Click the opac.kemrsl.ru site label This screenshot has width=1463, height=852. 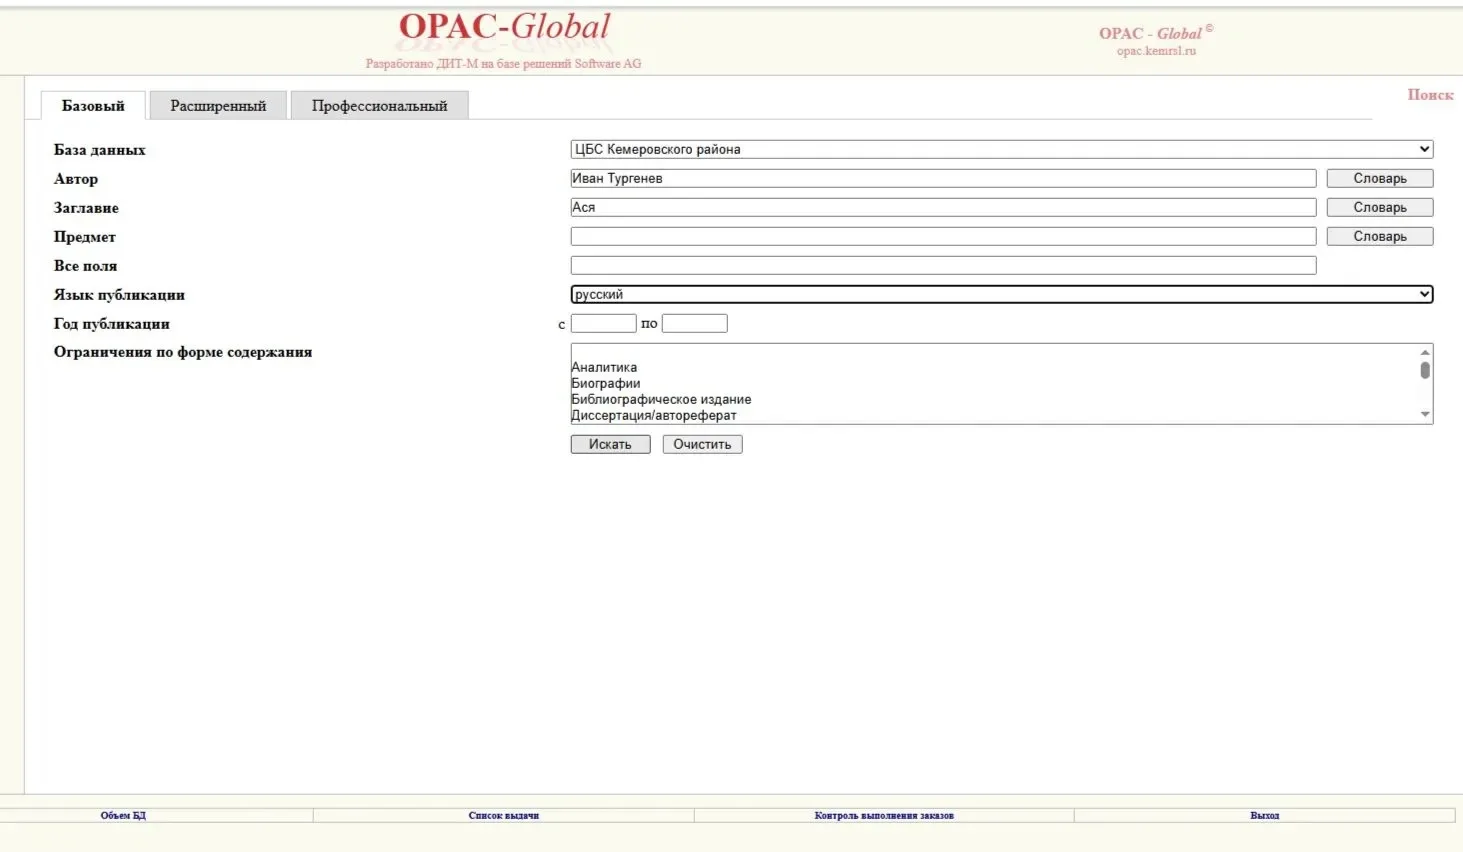pyautogui.click(x=1156, y=51)
